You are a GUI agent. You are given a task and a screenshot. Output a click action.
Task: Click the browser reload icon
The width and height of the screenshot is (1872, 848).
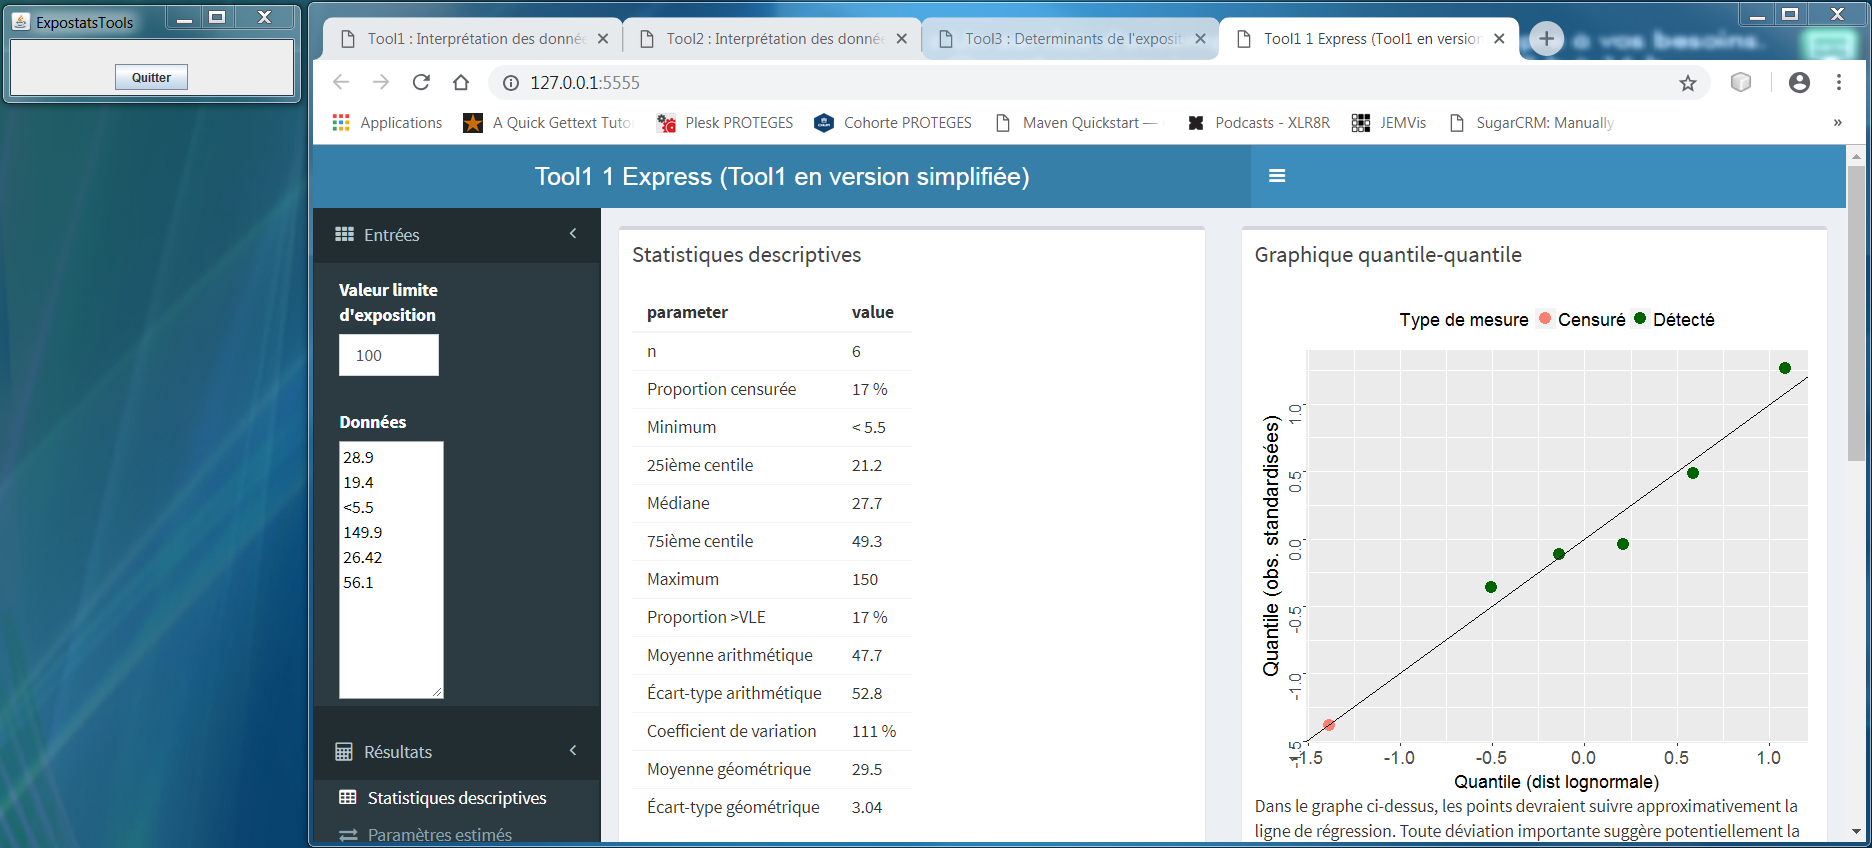point(421,82)
